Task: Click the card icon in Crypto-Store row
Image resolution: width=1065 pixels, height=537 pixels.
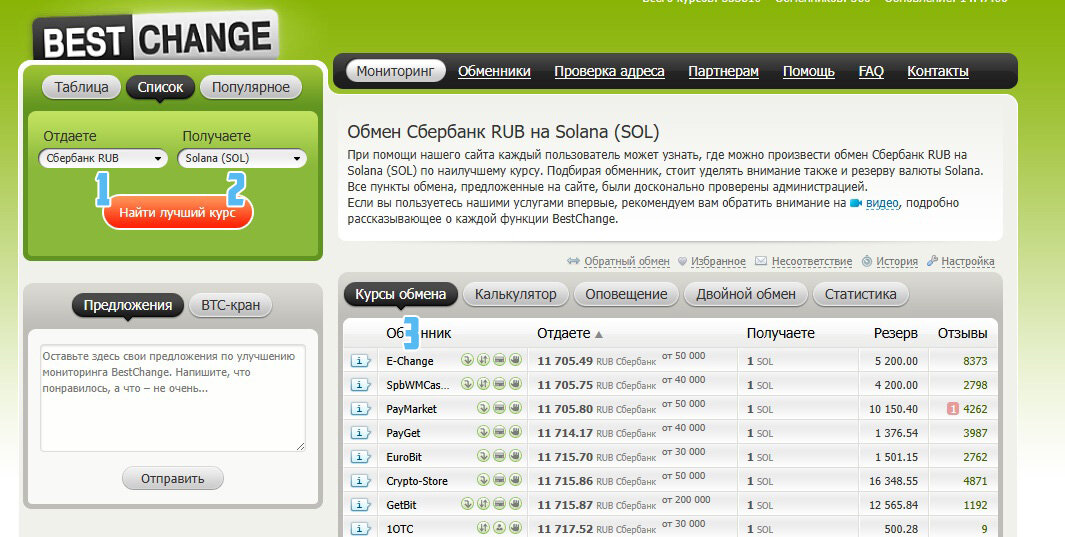Action: (x=499, y=479)
